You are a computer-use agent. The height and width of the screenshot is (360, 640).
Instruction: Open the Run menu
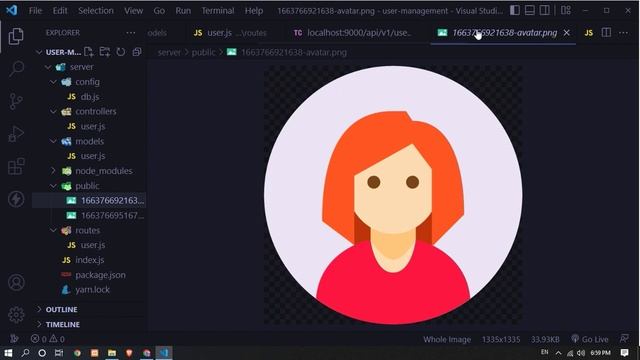pos(183,11)
